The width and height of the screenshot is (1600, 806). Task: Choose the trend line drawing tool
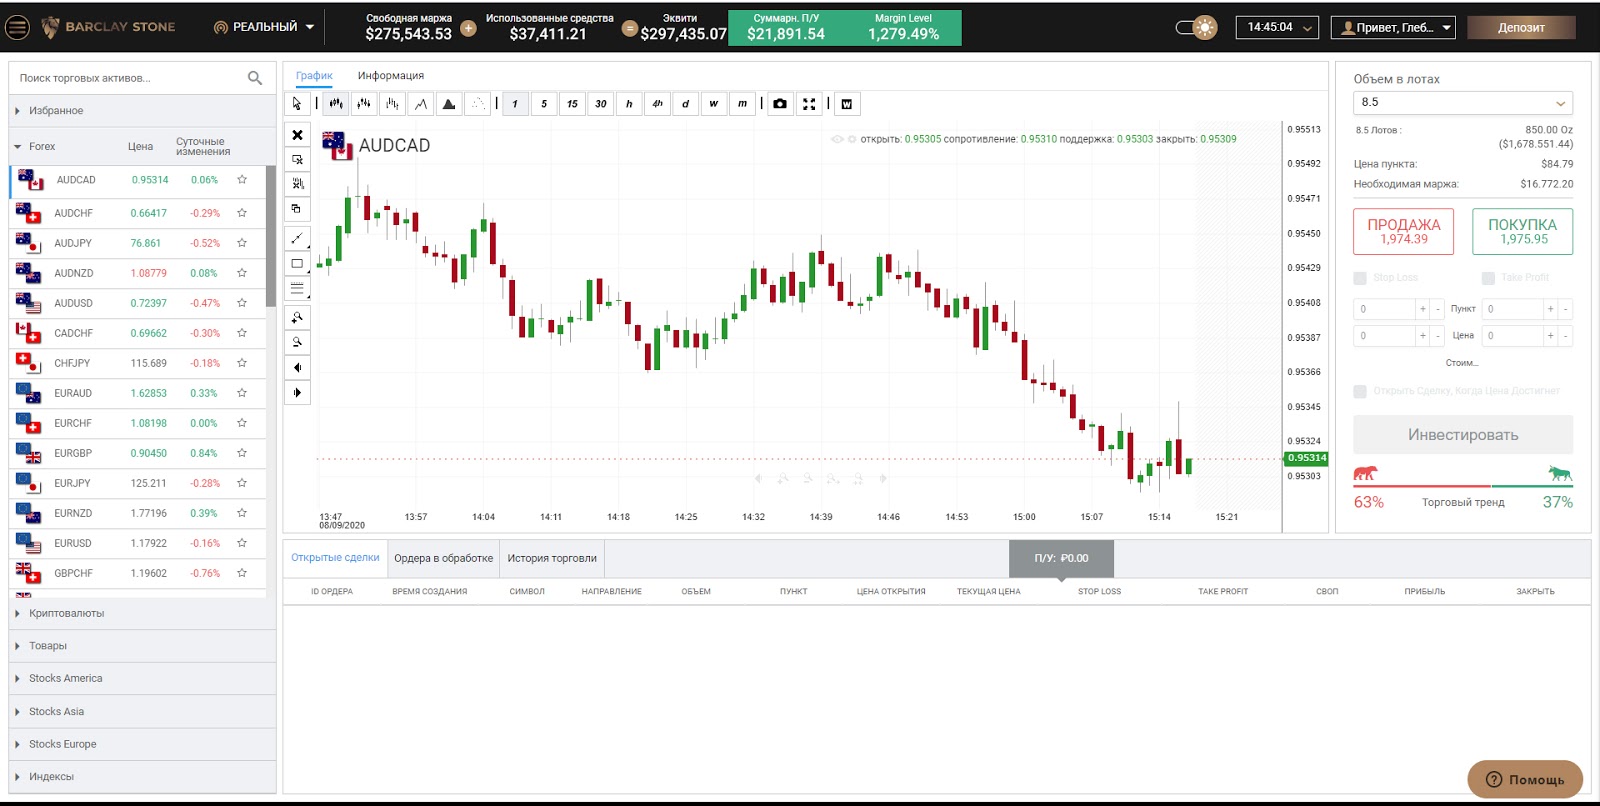tap(297, 239)
